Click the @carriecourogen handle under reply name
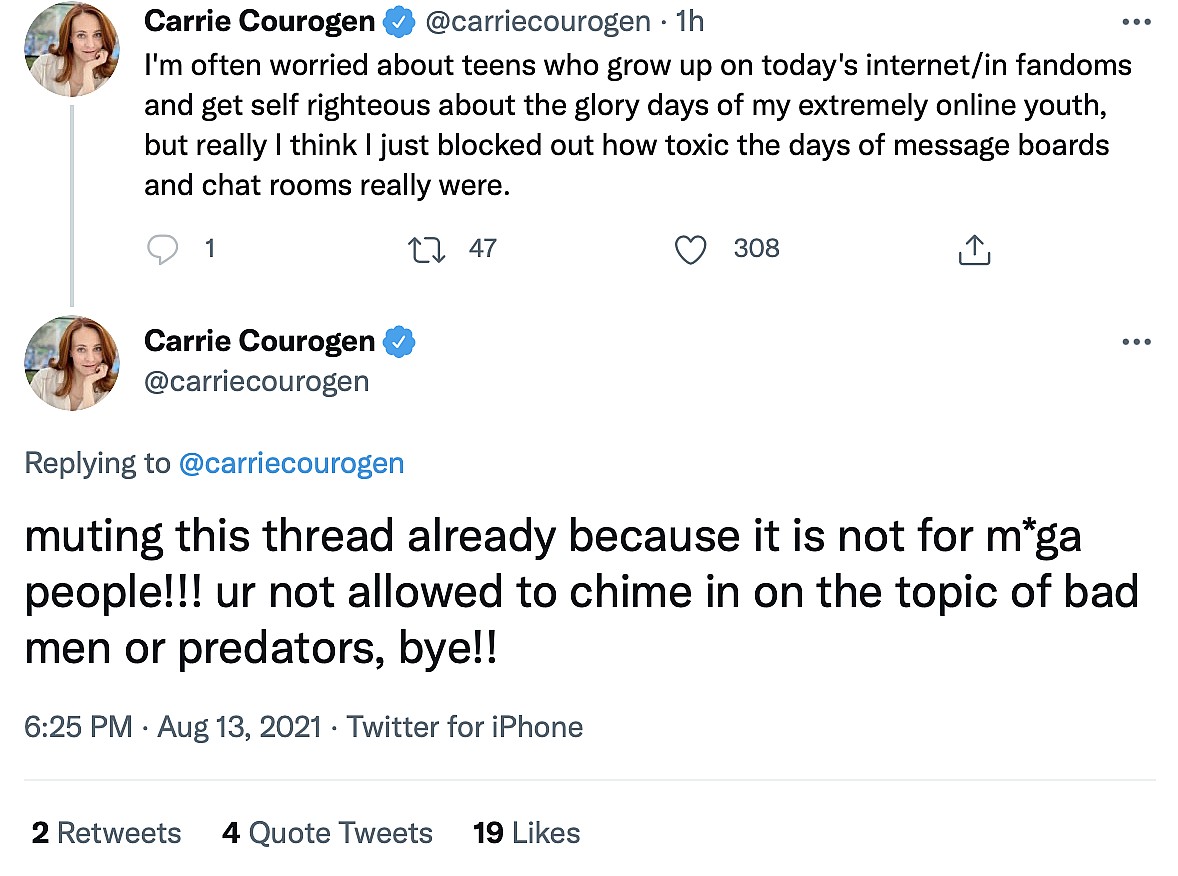 (x=257, y=381)
